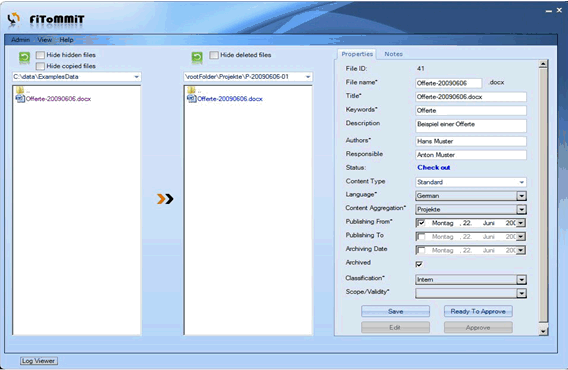Click the orange double-arrow transfer icon

165,199
